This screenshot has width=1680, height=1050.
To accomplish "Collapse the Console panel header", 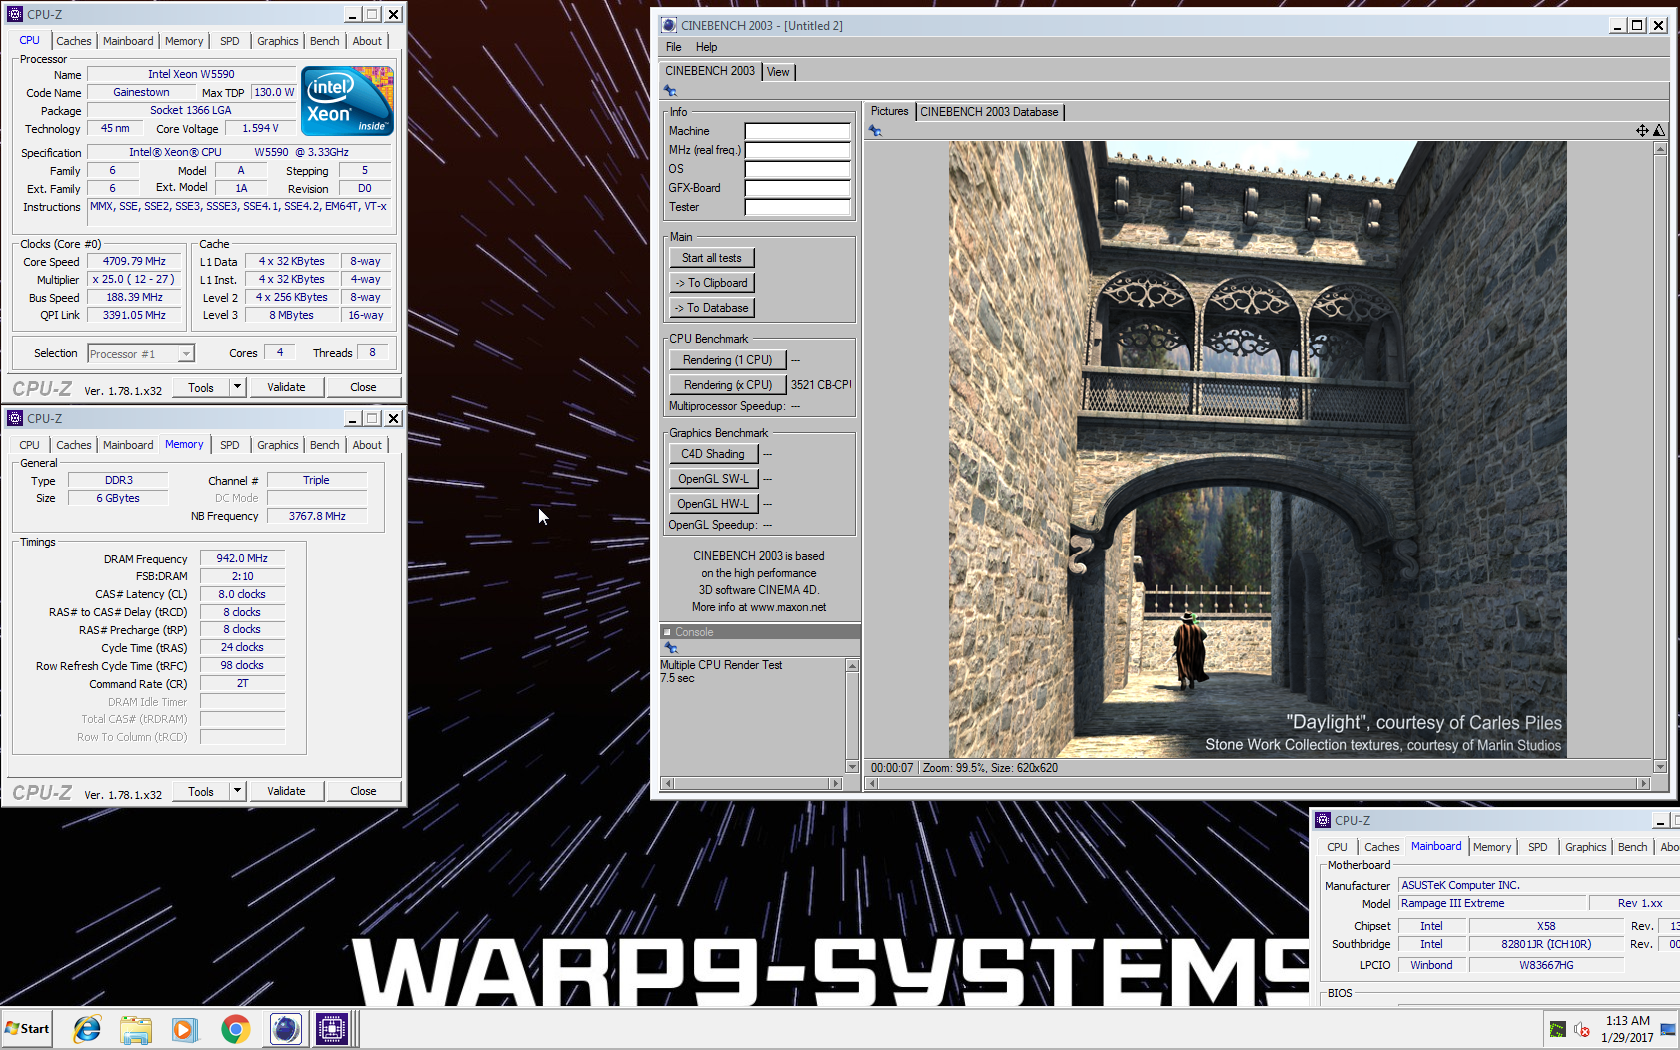I will click(x=667, y=632).
